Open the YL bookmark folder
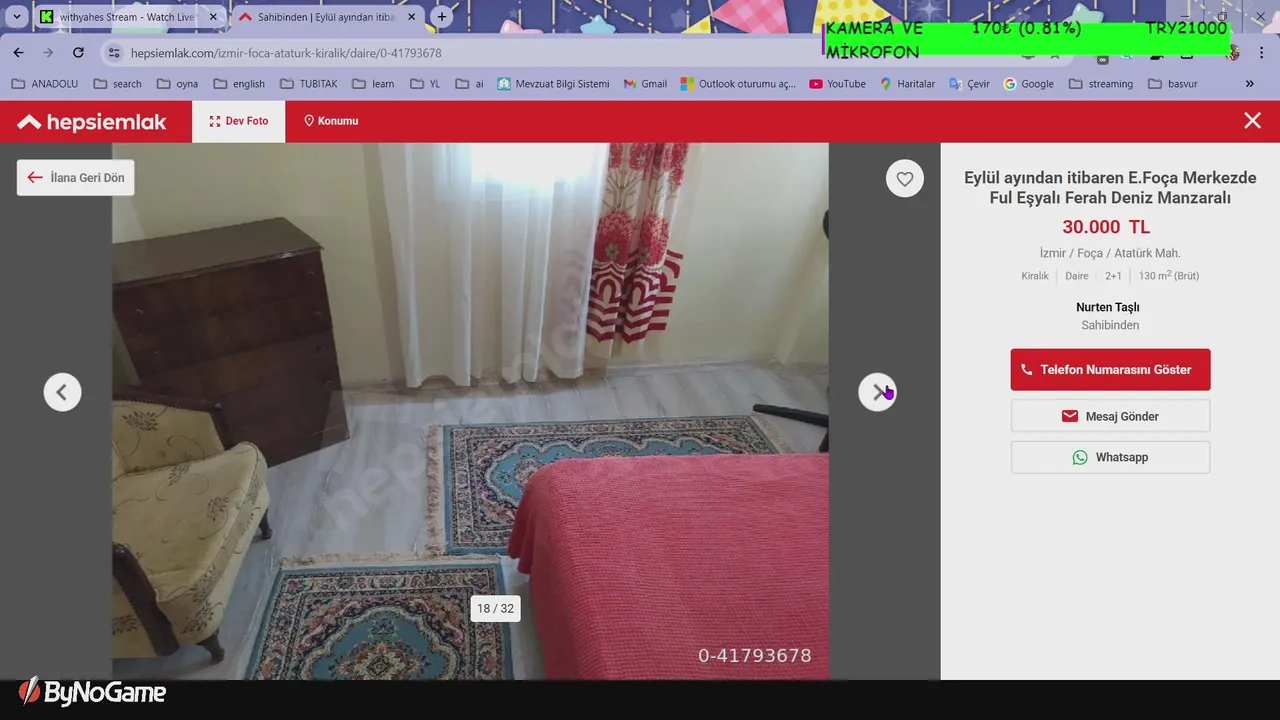This screenshot has height=720, width=1280. point(425,84)
